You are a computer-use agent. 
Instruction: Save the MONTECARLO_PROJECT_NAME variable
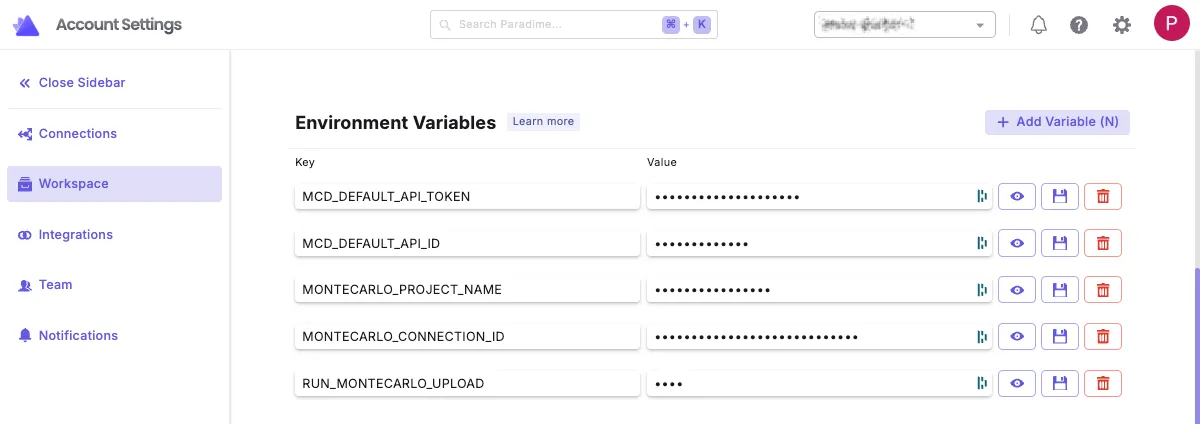click(x=1060, y=290)
